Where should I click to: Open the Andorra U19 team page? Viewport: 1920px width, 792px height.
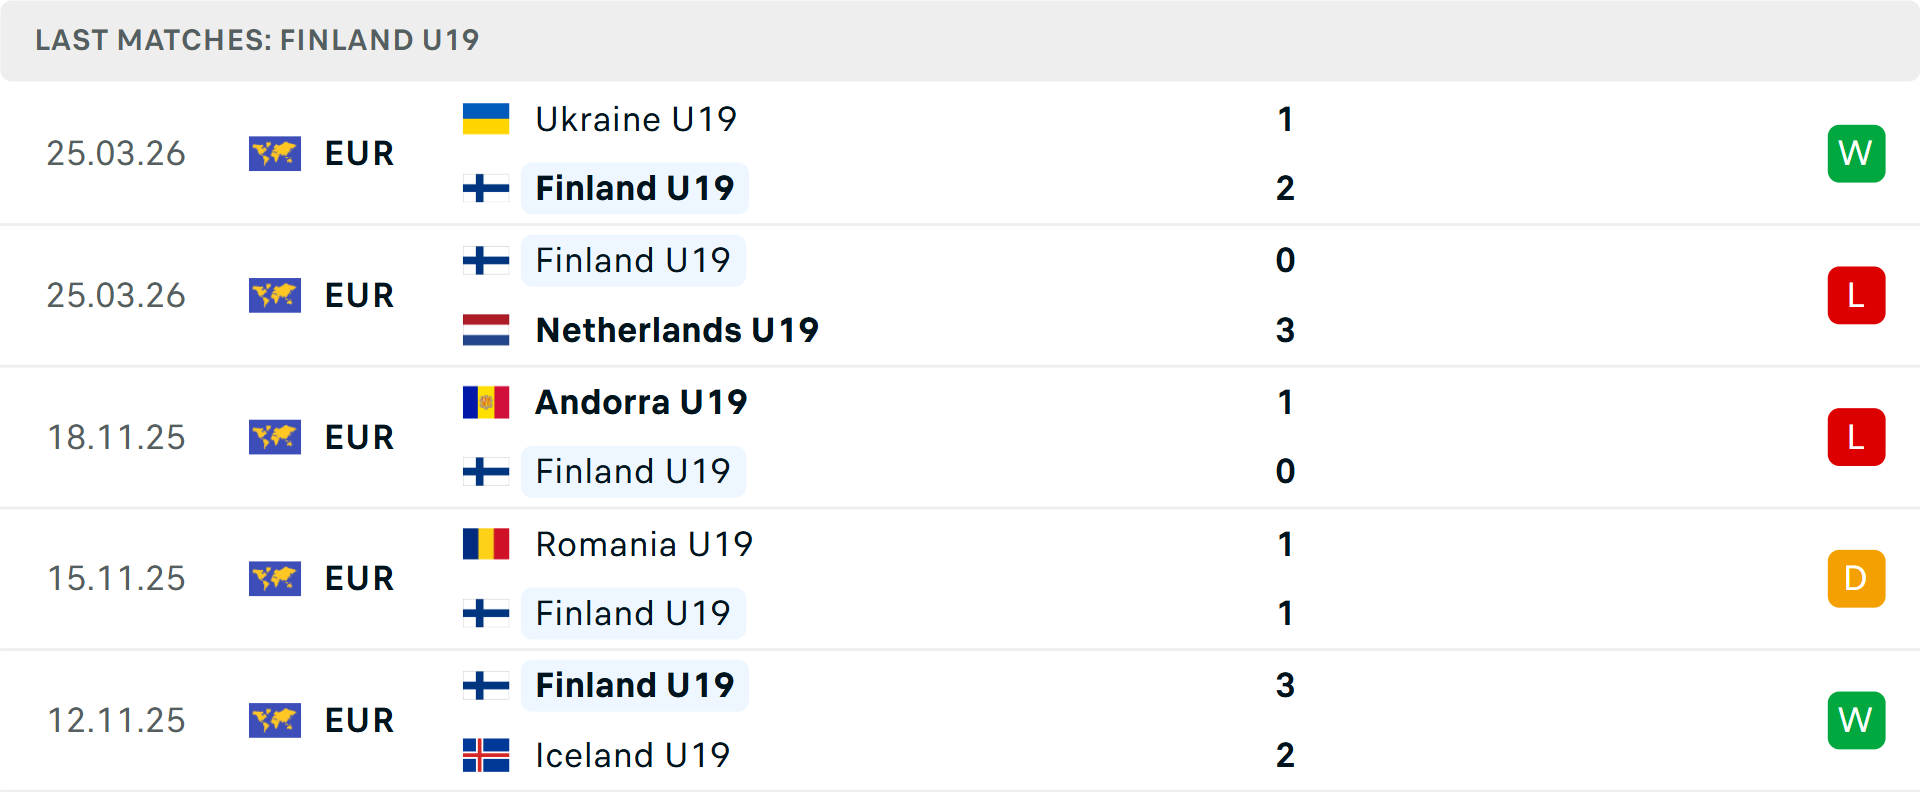pos(641,402)
